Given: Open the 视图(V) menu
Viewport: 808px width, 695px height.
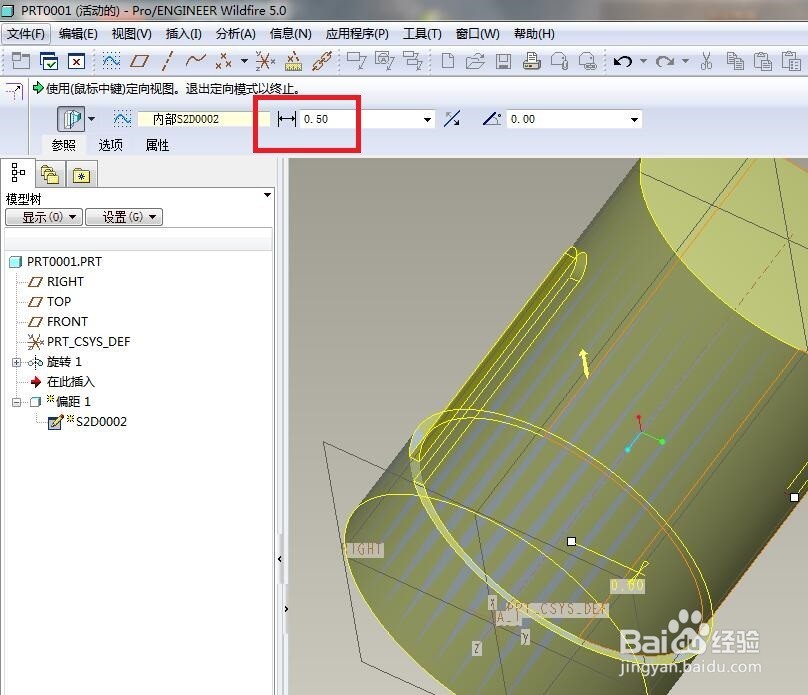Looking at the screenshot, I should tap(131, 34).
